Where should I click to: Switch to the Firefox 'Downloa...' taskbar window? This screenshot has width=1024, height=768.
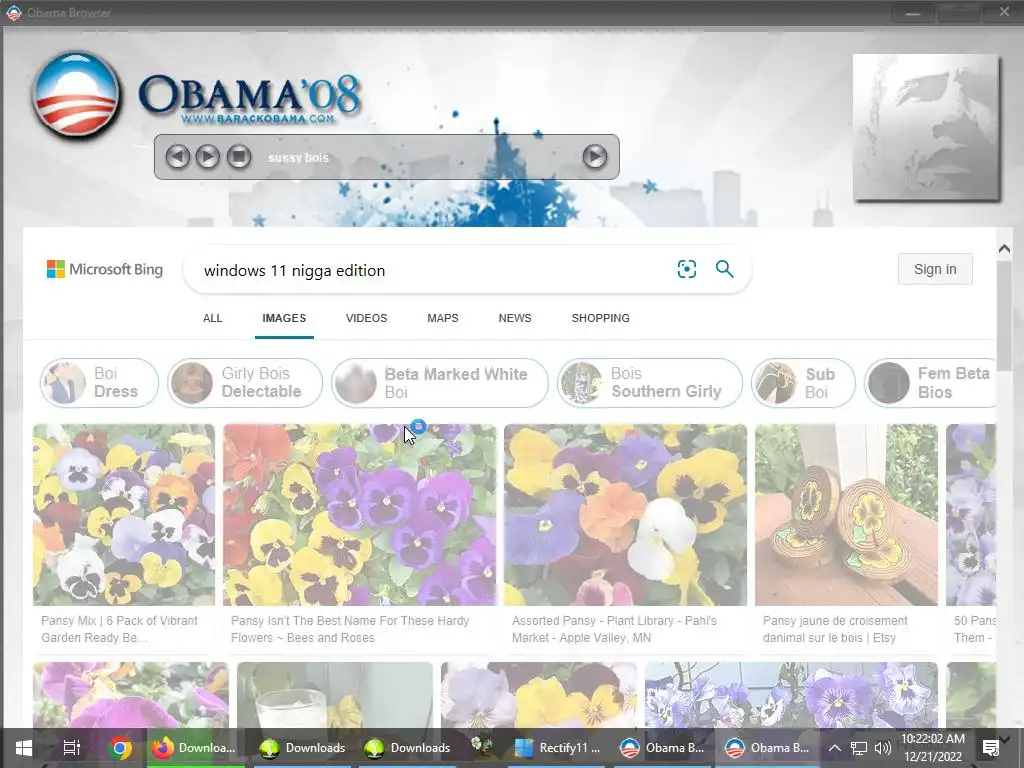196,748
